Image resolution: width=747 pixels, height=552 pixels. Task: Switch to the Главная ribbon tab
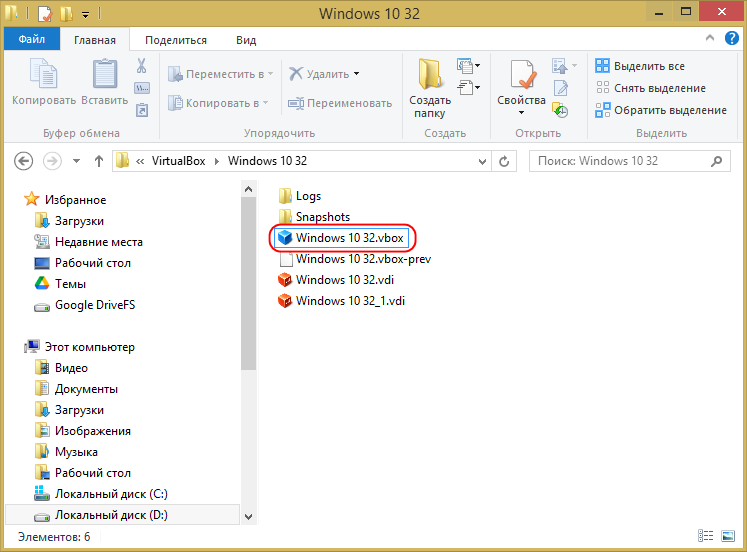(x=95, y=40)
